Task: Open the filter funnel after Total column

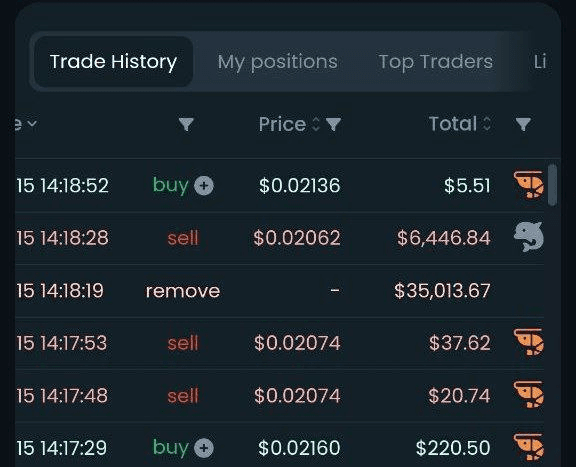Action: pyautogui.click(x=523, y=125)
